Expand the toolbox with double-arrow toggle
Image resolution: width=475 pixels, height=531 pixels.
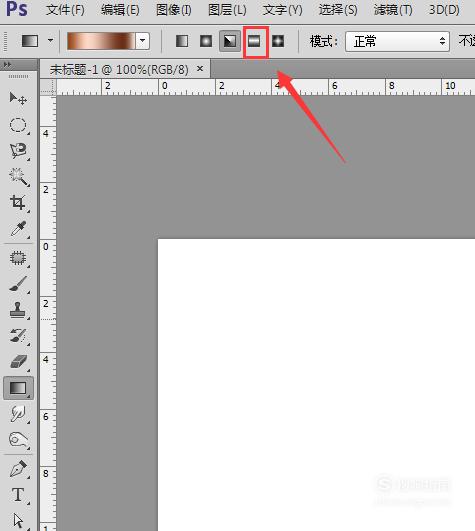click(x=7, y=64)
